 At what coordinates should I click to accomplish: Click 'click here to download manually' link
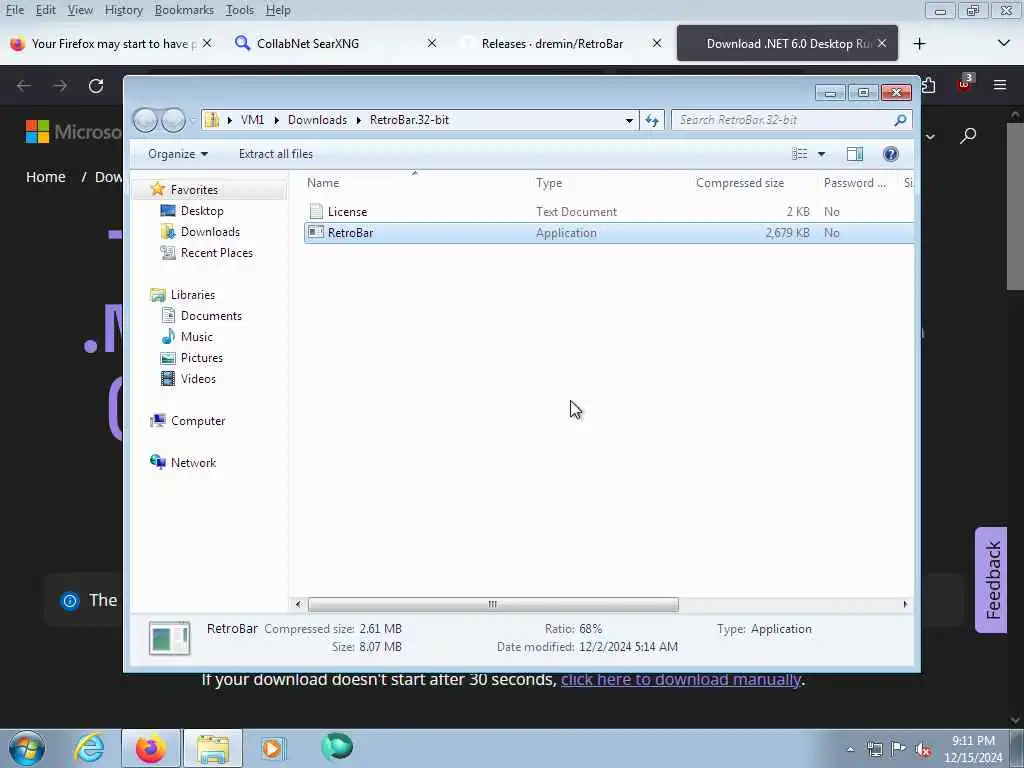(x=680, y=680)
